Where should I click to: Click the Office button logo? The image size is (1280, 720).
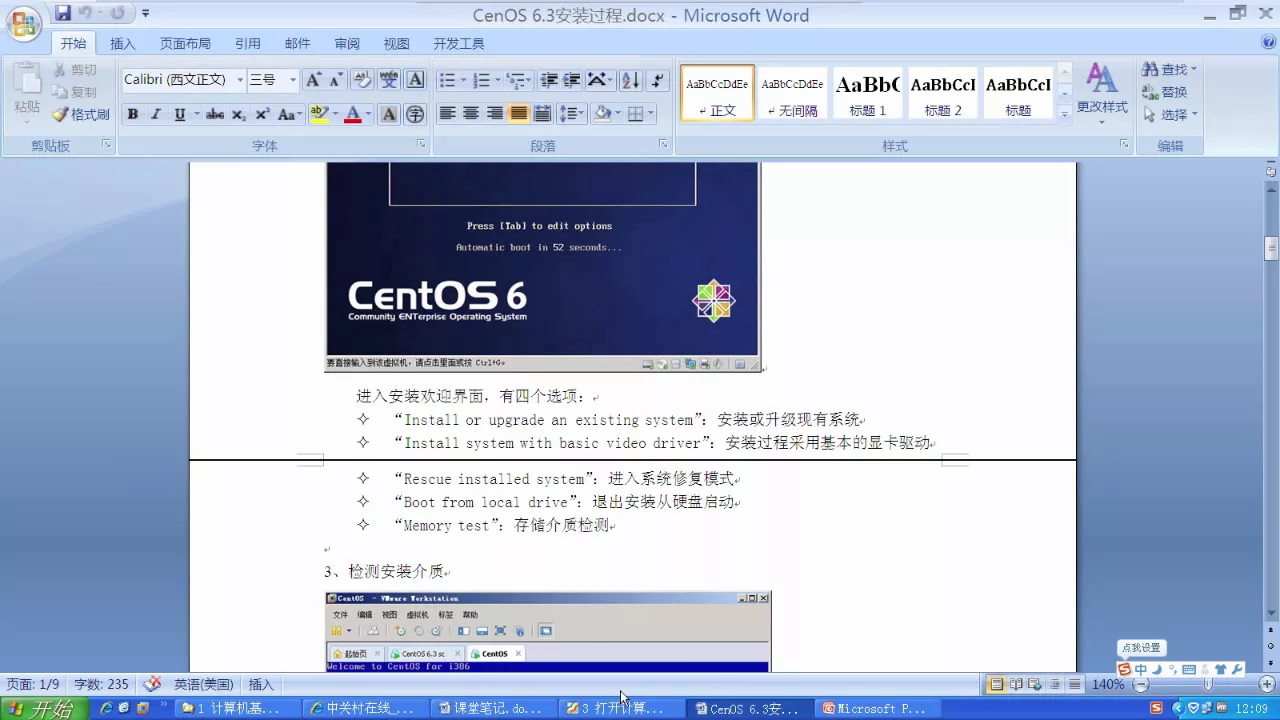(x=24, y=23)
